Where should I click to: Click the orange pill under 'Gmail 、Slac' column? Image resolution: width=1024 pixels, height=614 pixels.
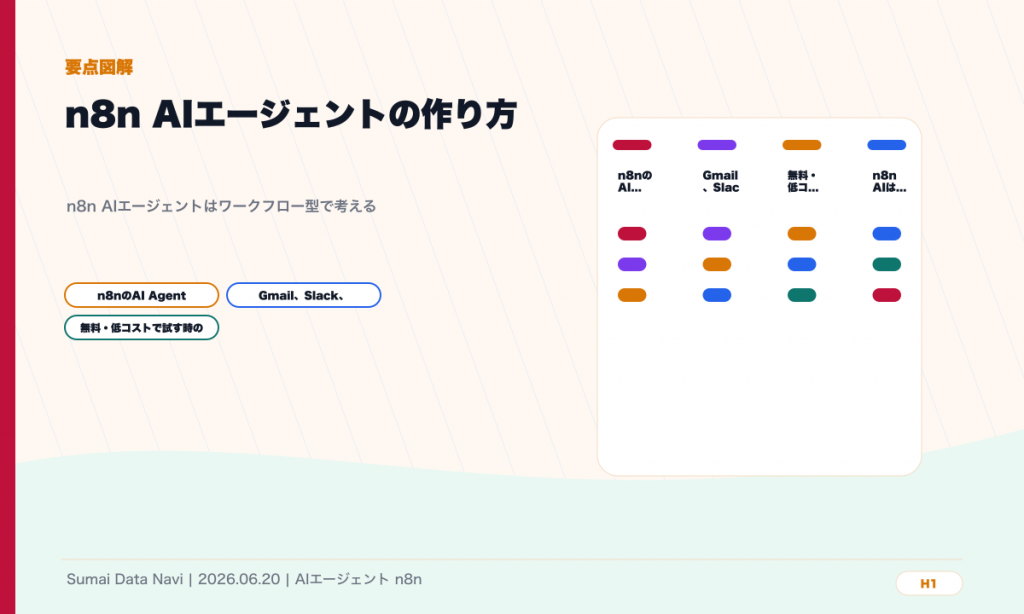(x=717, y=265)
